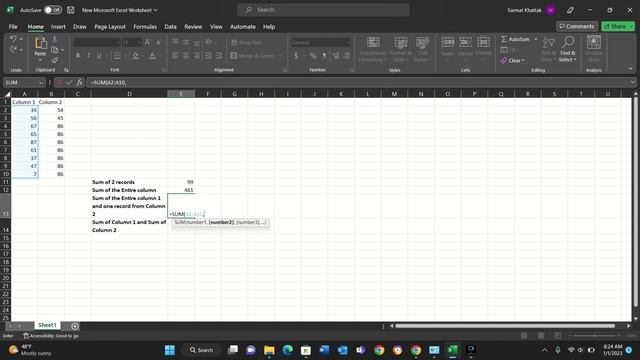The width and height of the screenshot is (640, 360).
Task: Toggle Italic formatting
Action: (x=88, y=56)
